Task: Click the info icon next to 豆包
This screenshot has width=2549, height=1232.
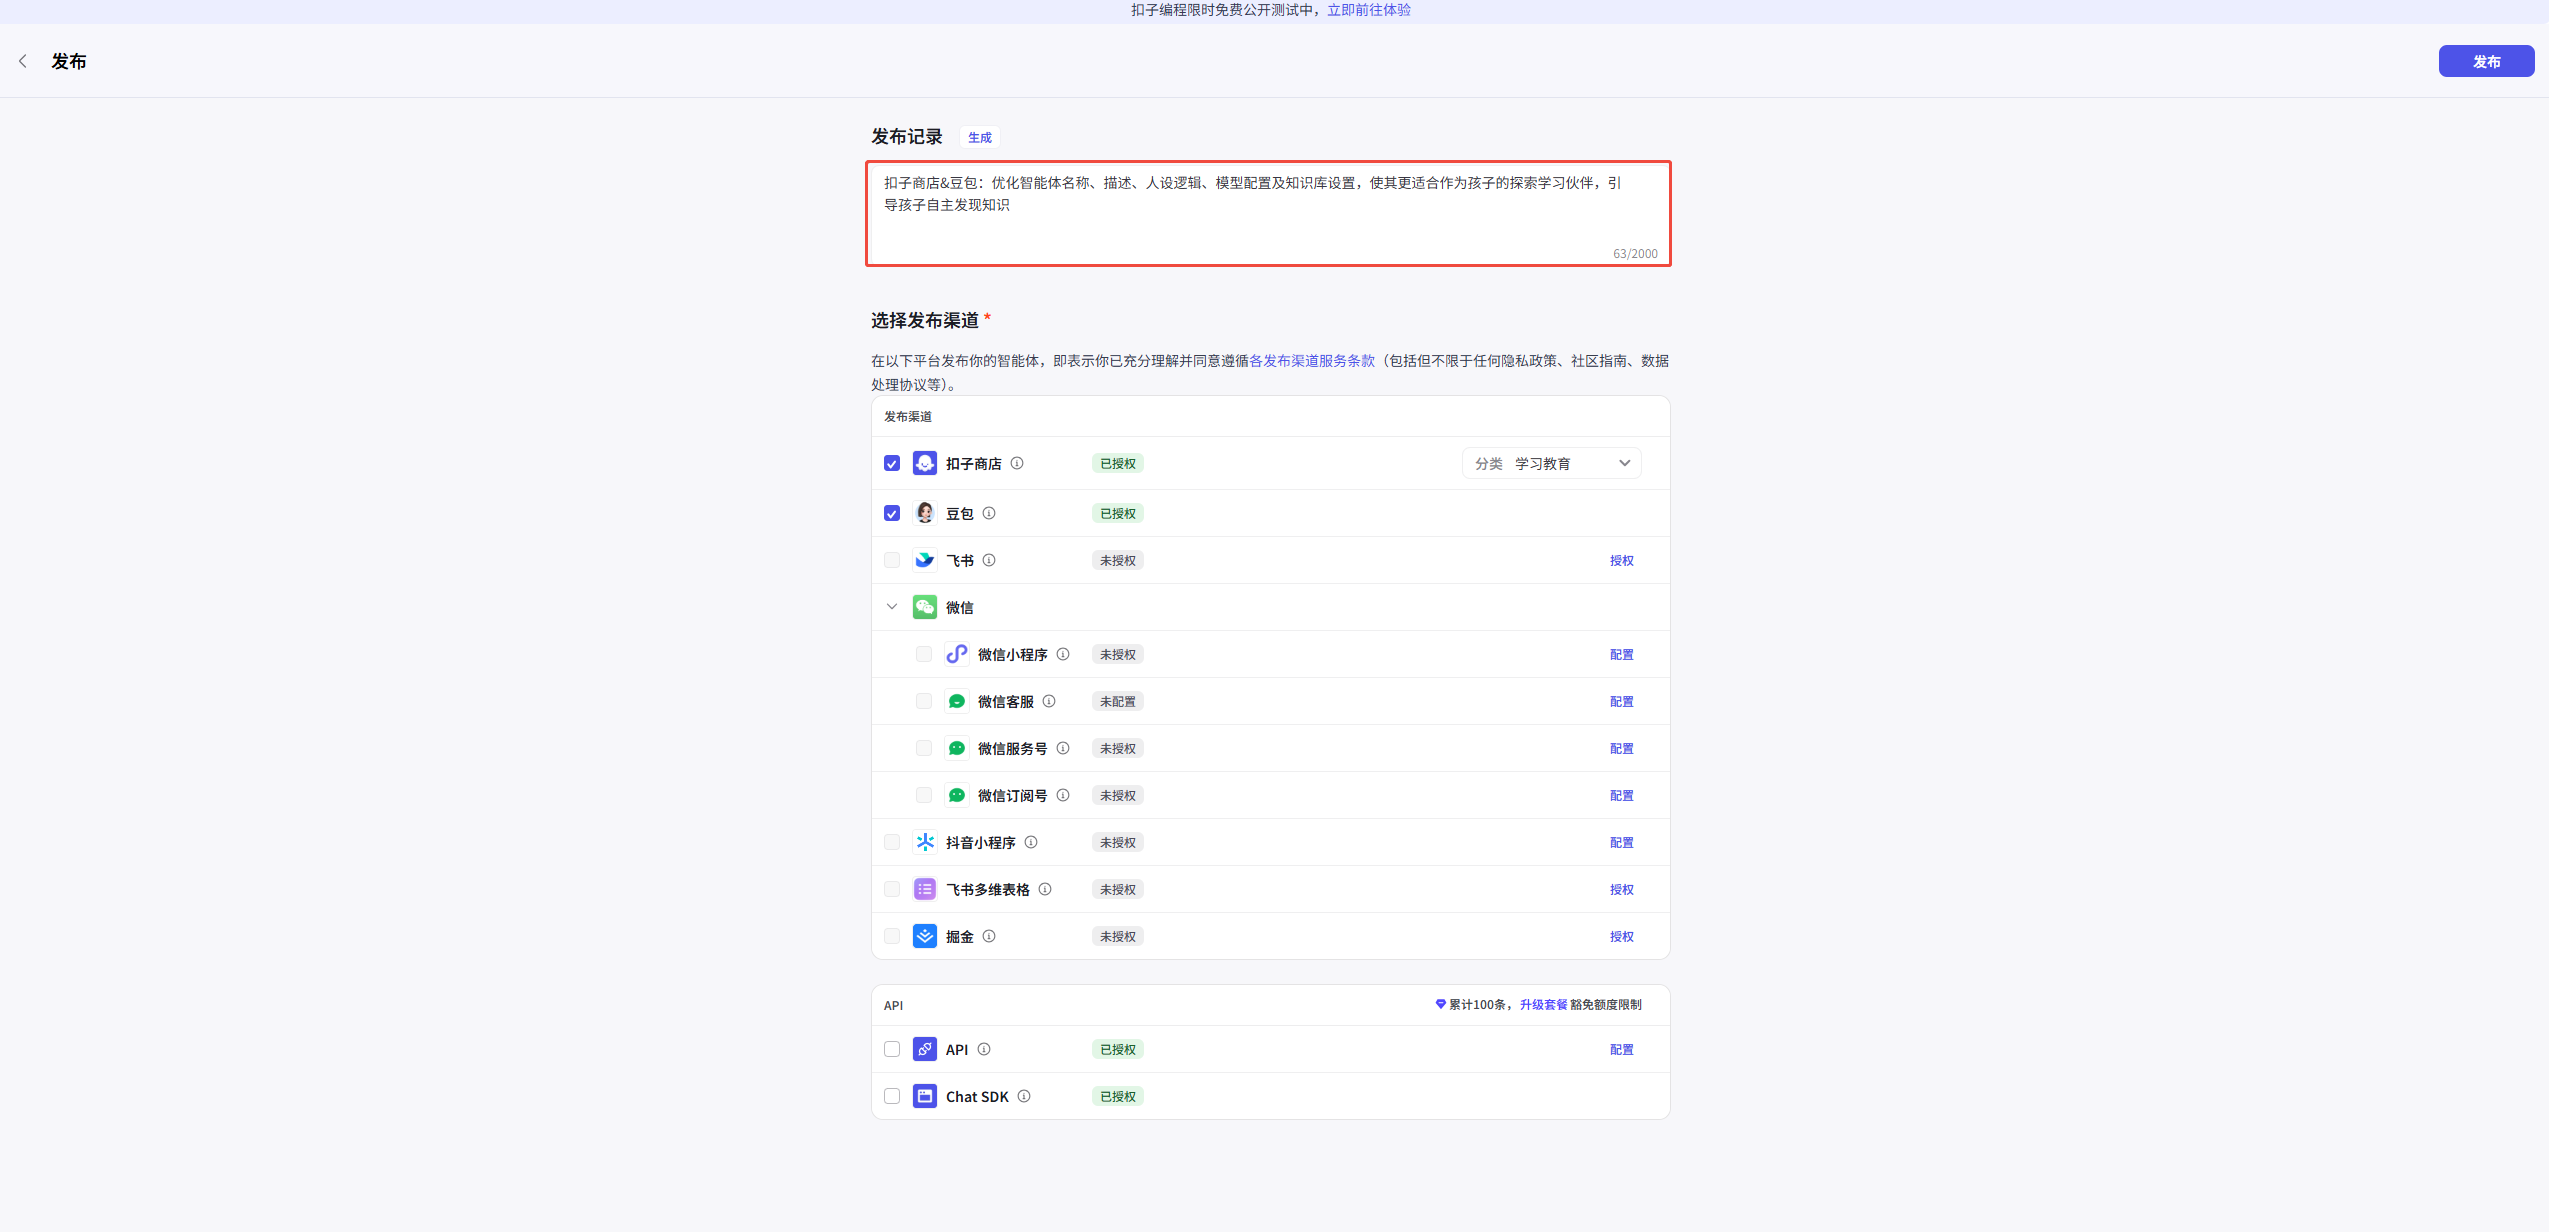Action: point(989,513)
